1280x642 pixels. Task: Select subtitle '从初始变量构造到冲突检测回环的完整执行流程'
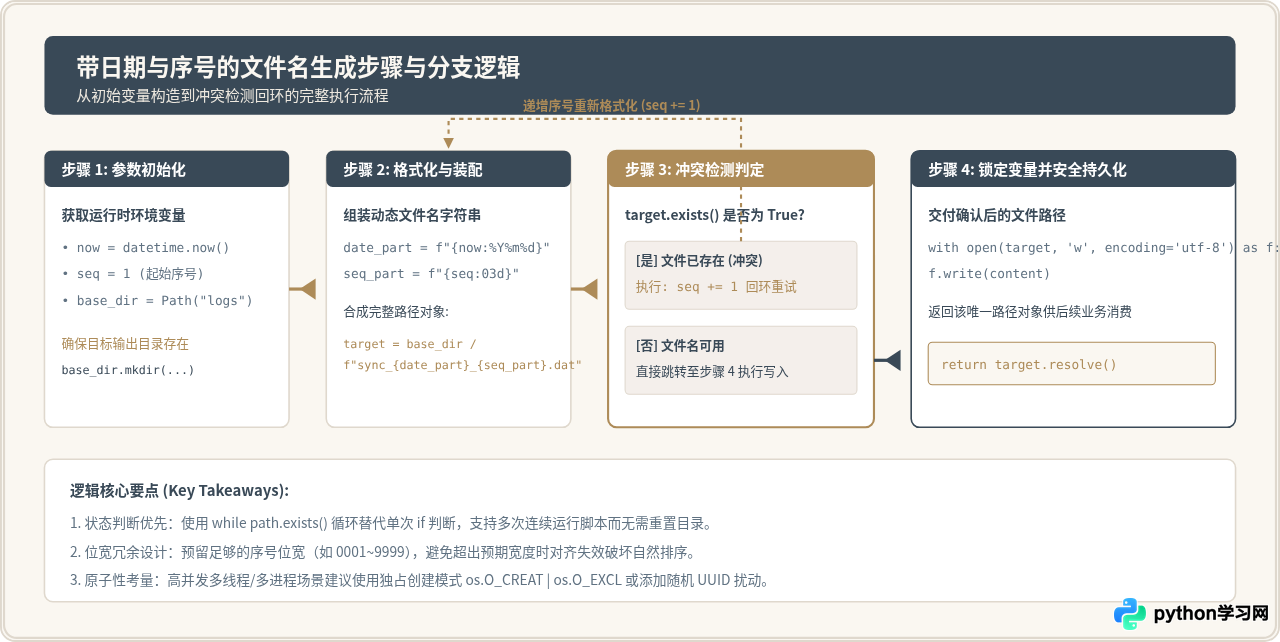click(232, 96)
